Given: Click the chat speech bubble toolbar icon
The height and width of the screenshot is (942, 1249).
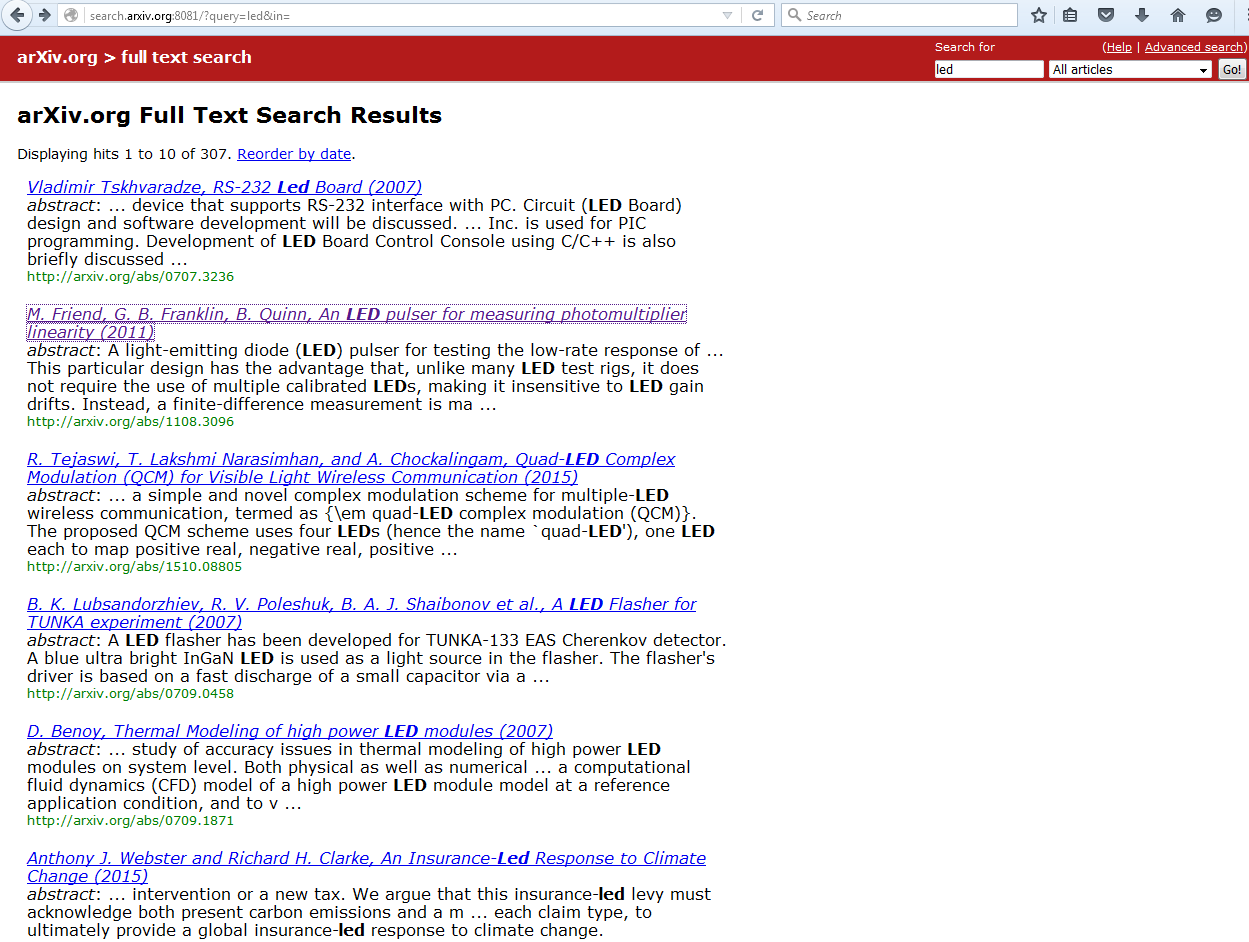Looking at the screenshot, I should tap(1214, 15).
